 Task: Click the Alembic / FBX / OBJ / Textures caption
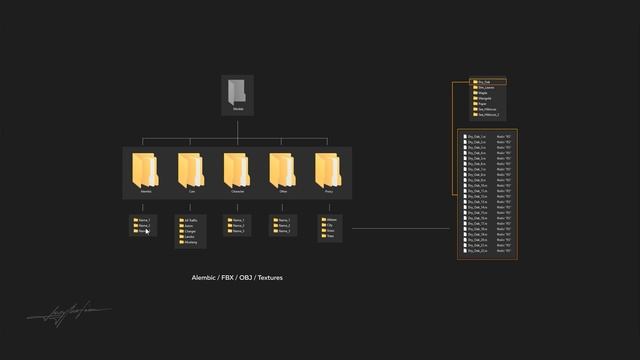pyautogui.click(x=237, y=278)
